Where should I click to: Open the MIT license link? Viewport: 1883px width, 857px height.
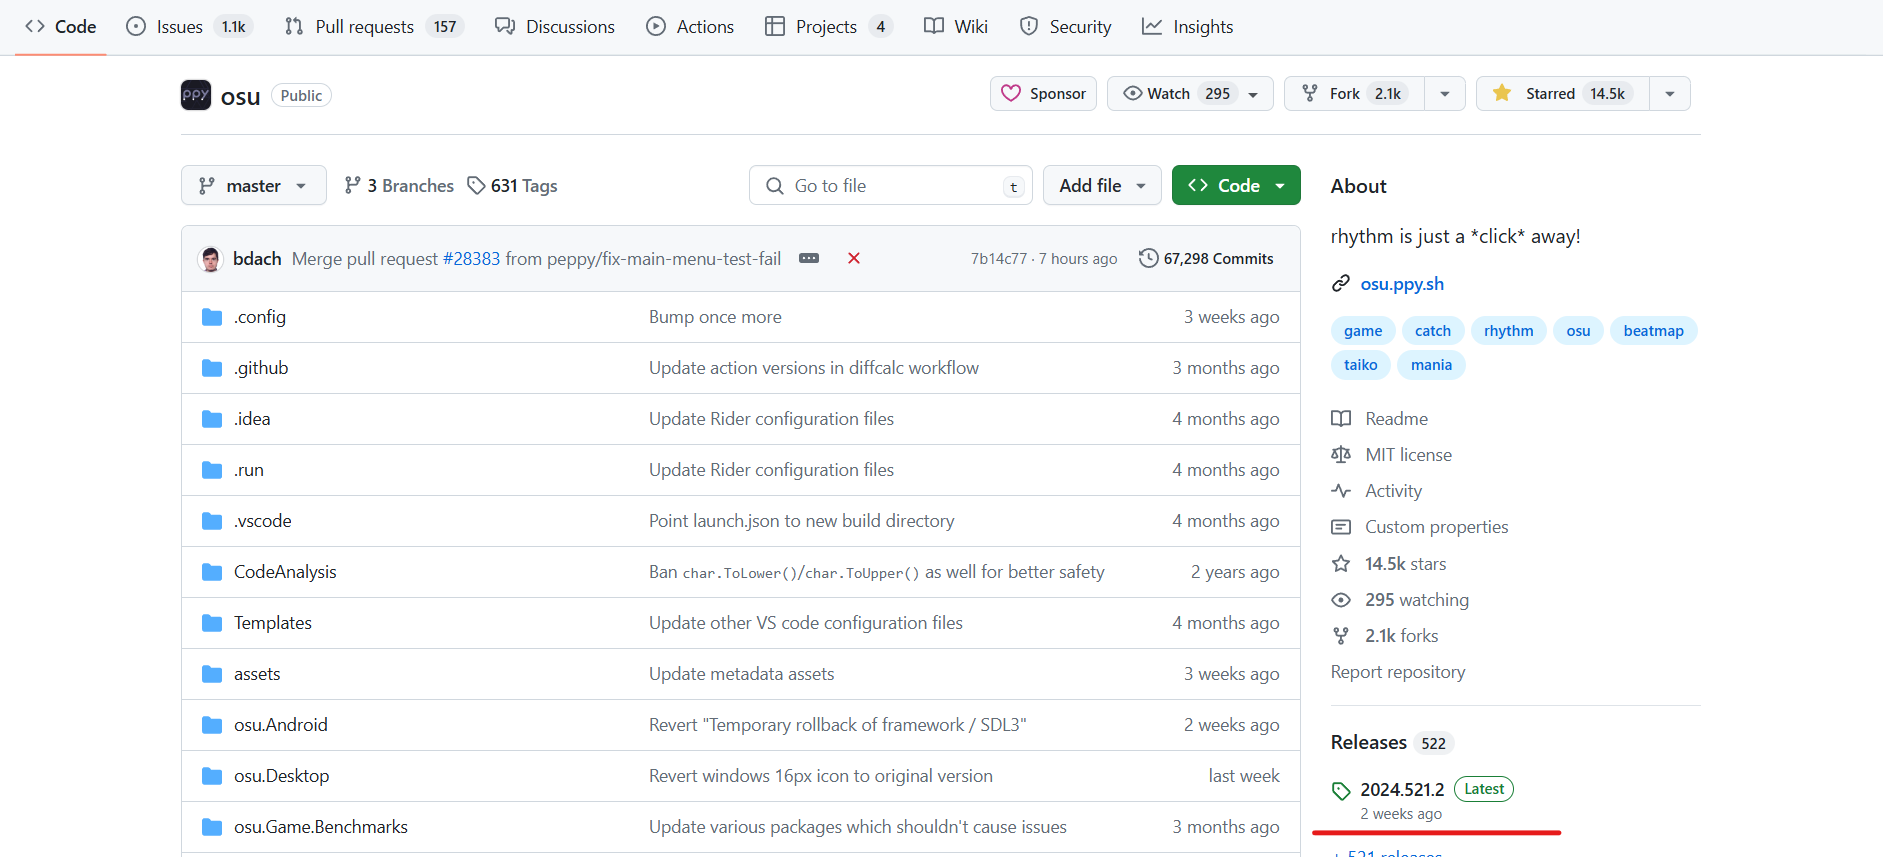coord(1392,455)
